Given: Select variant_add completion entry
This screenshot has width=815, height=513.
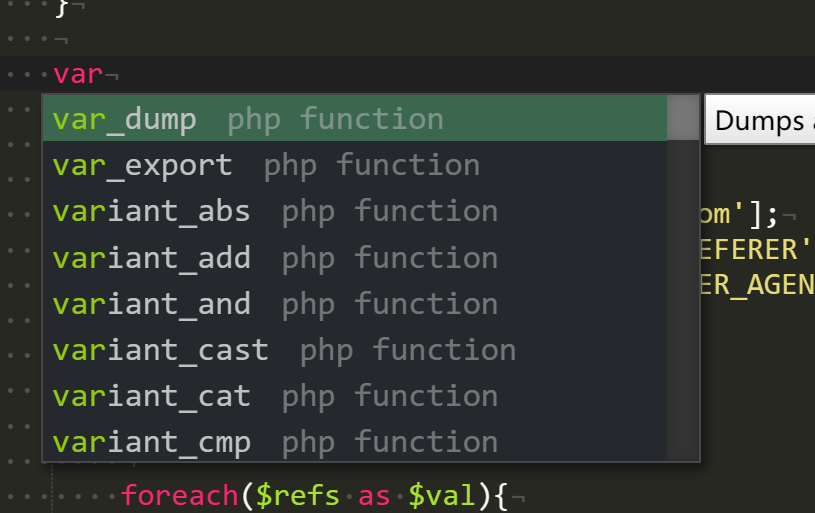Looking at the screenshot, I should coord(354,257).
